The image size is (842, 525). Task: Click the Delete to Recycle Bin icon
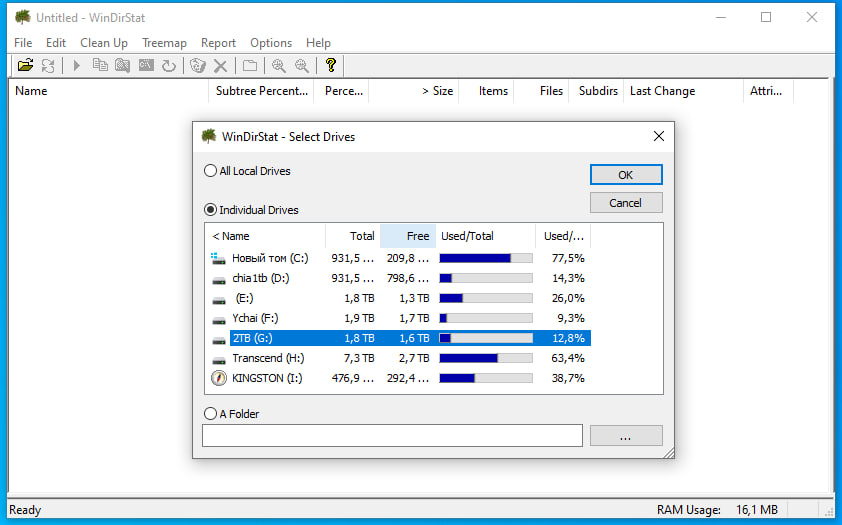(x=198, y=65)
